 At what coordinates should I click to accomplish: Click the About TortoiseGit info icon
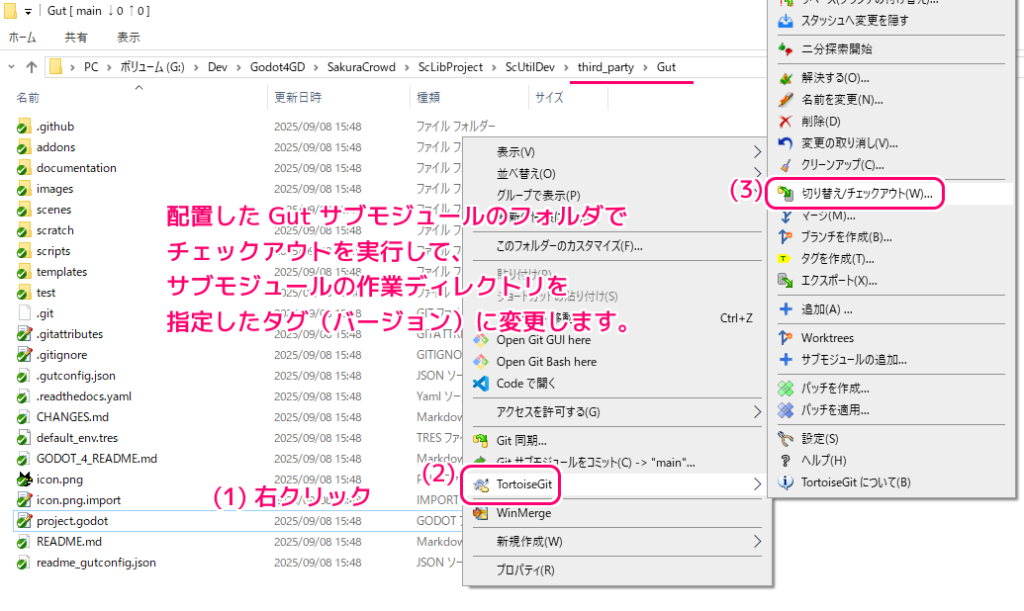[x=786, y=482]
